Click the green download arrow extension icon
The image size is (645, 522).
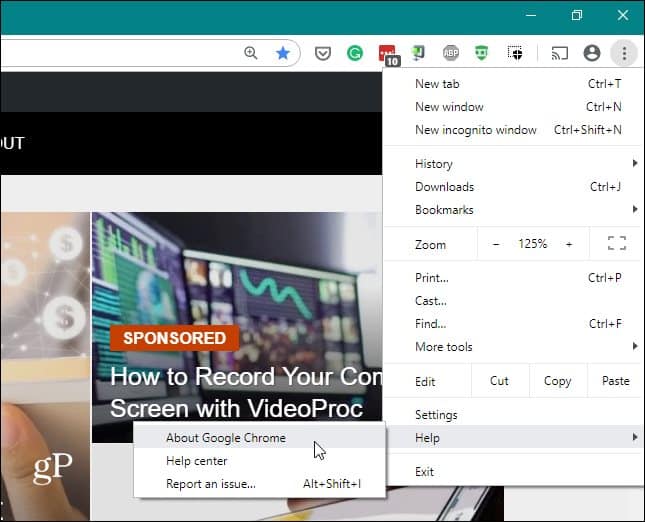click(418, 53)
